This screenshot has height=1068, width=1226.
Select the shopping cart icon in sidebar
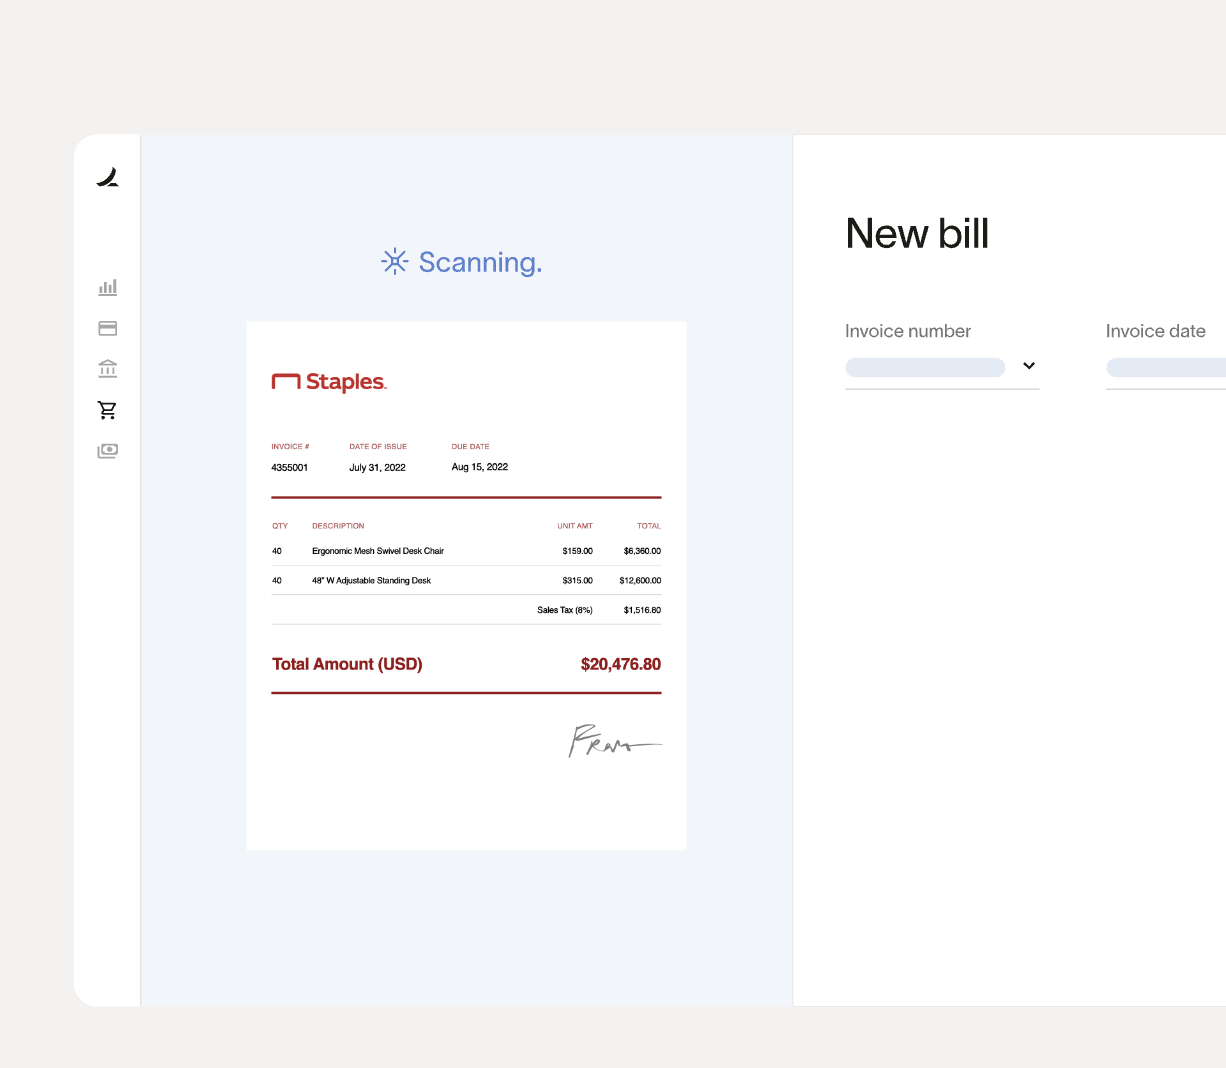[108, 410]
